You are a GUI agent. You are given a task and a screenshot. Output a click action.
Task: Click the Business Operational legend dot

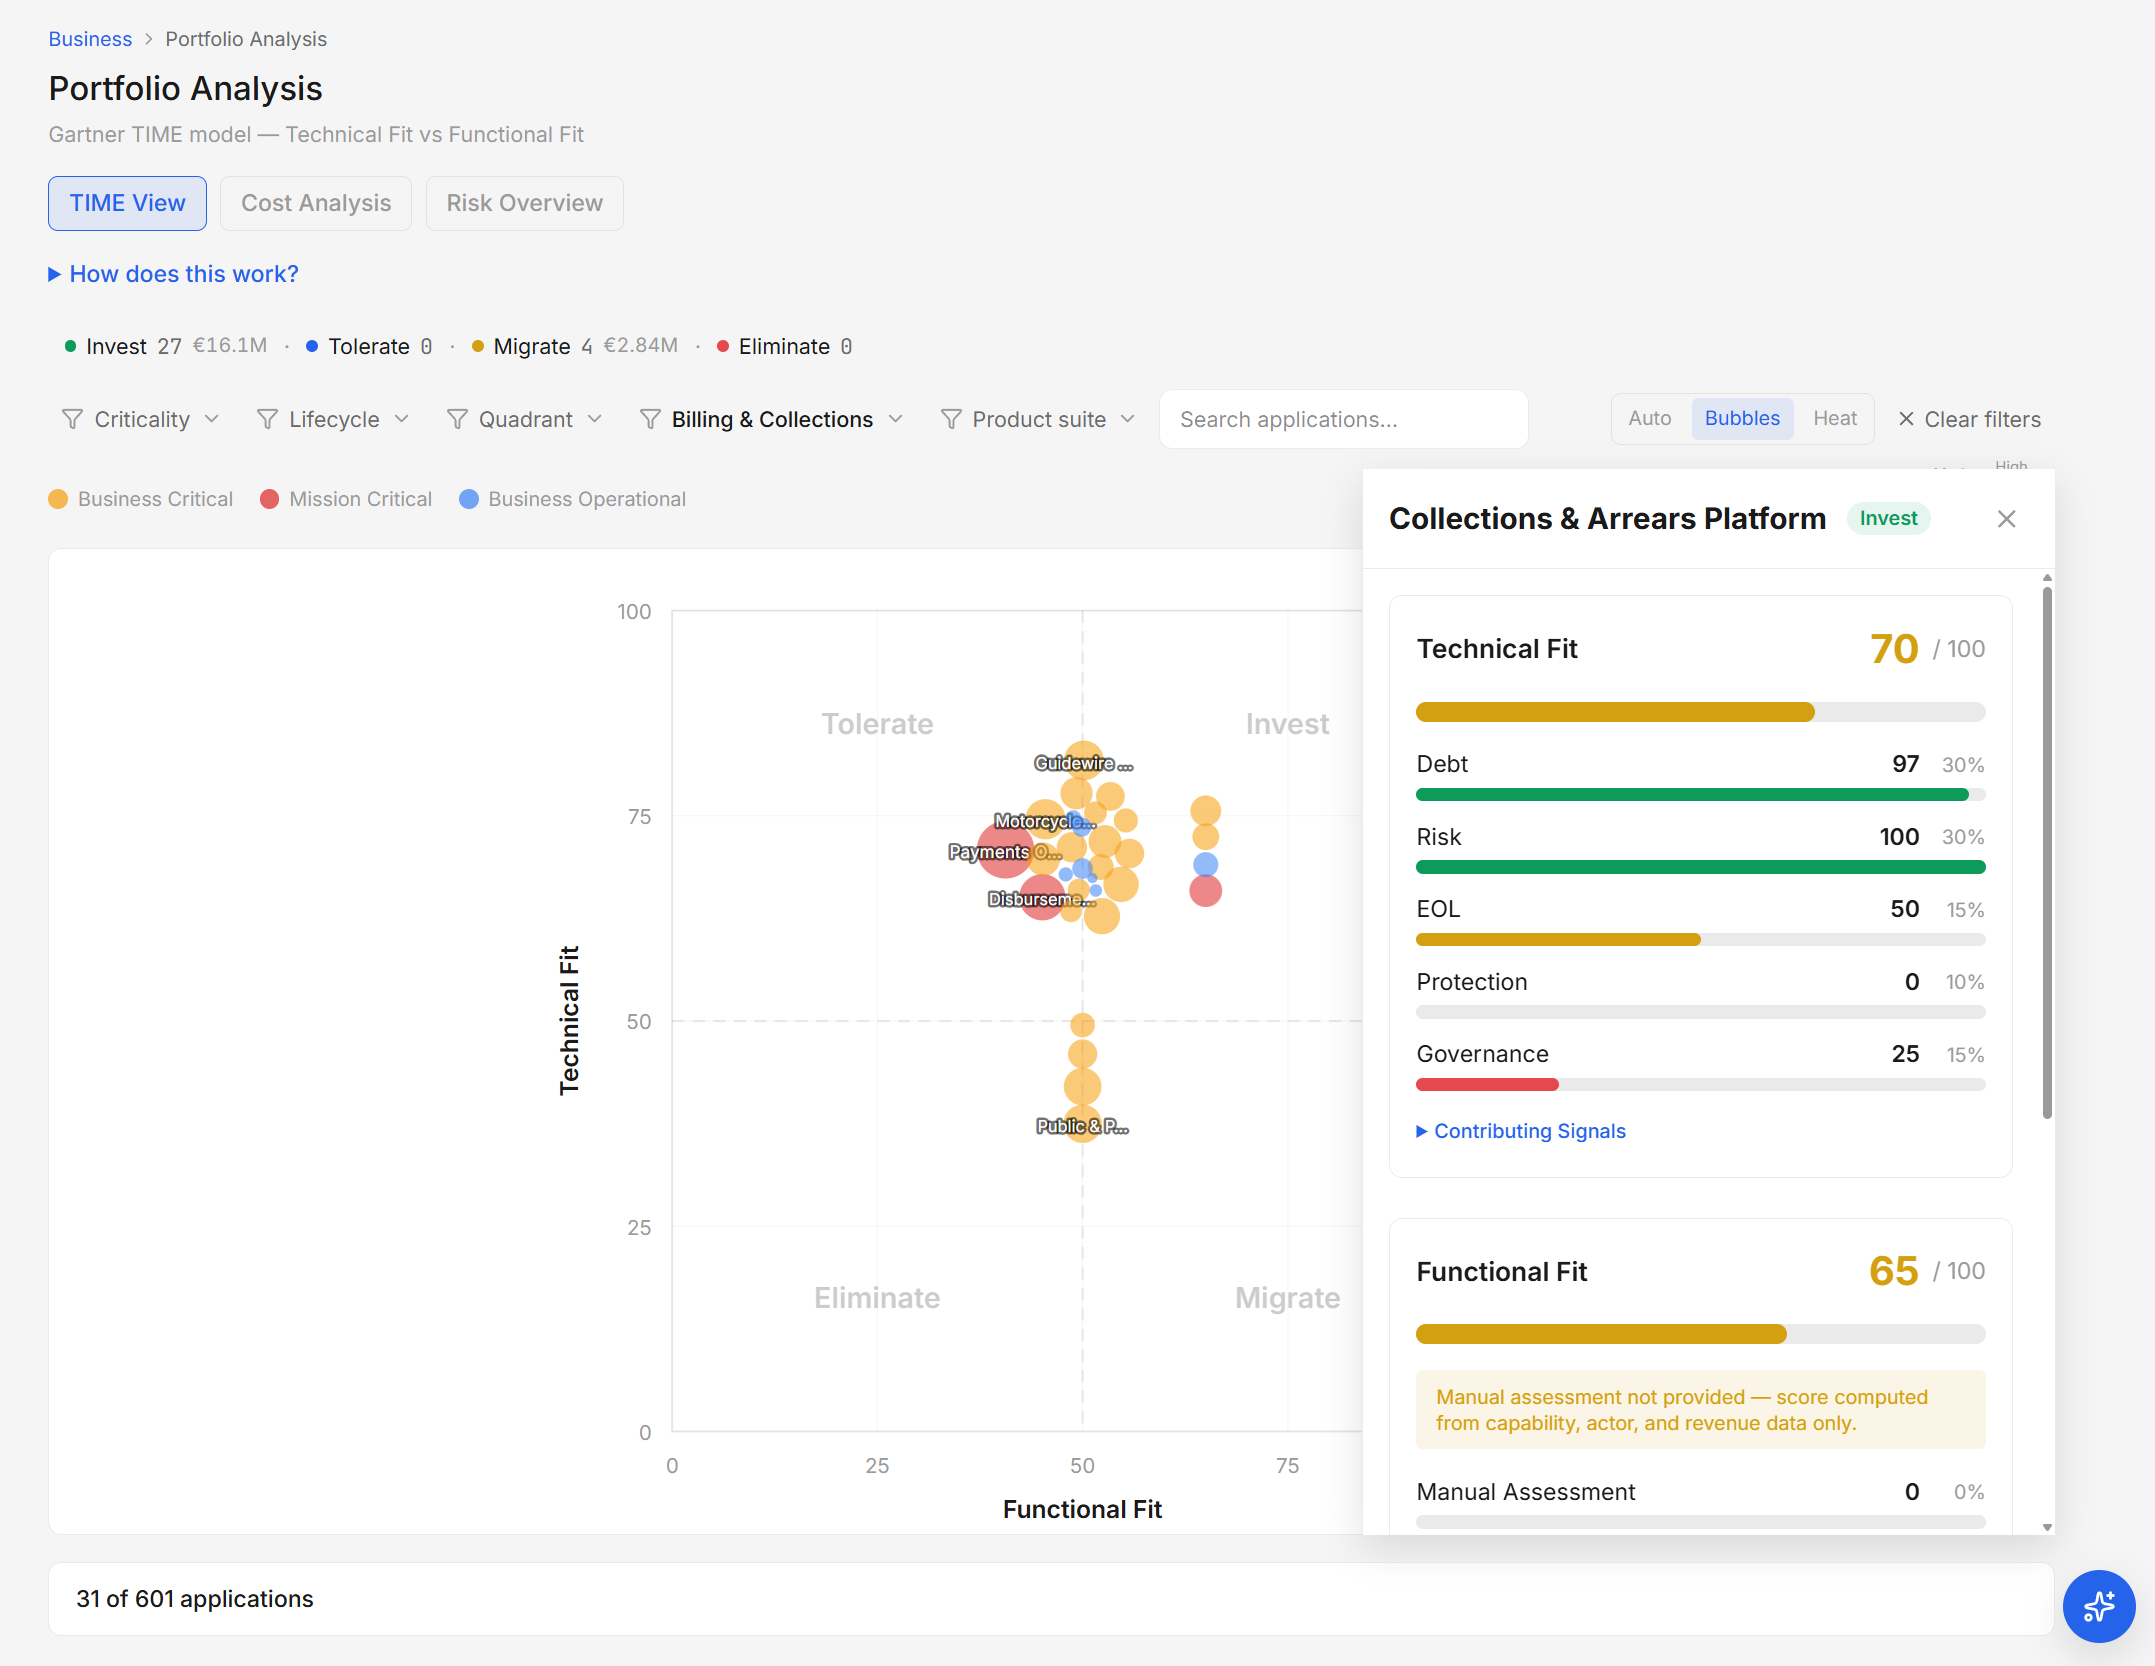(469, 499)
